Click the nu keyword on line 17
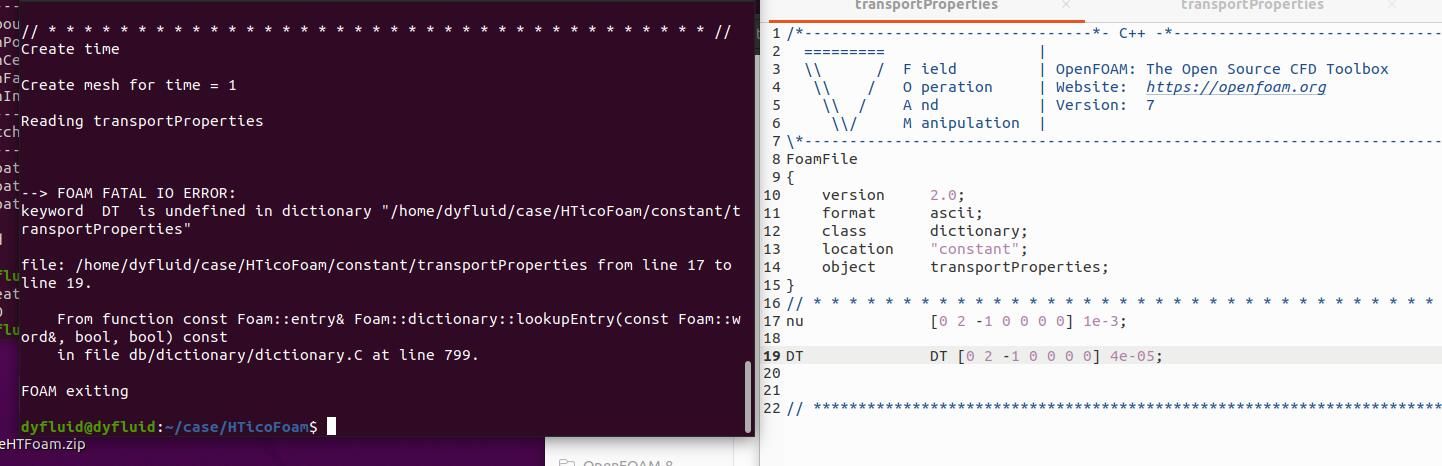The width and height of the screenshot is (1442, 466). [x=795, y=321]
